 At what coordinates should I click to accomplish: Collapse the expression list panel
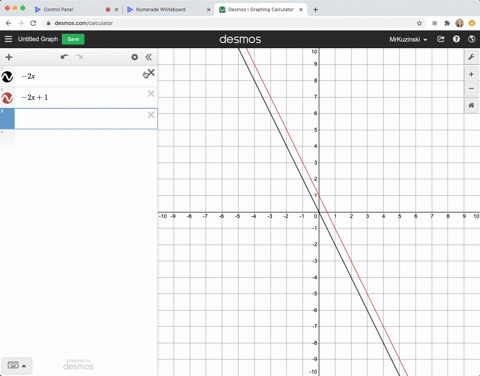[x=149, y=57]
